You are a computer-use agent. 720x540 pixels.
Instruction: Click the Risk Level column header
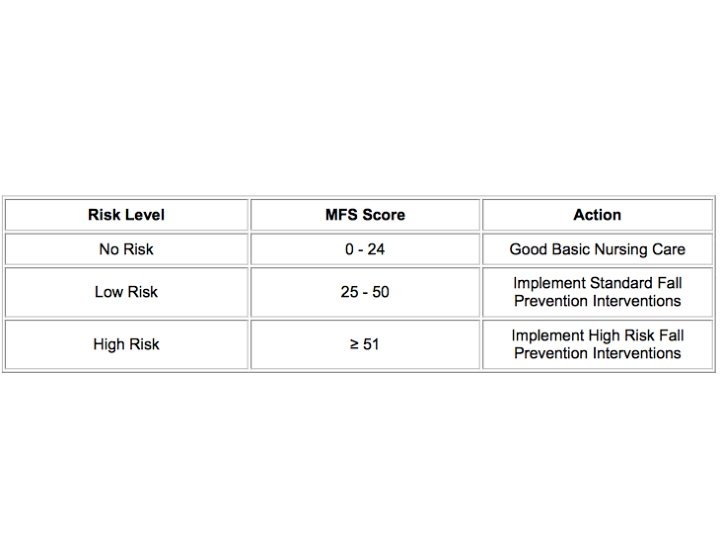(126, 215)
